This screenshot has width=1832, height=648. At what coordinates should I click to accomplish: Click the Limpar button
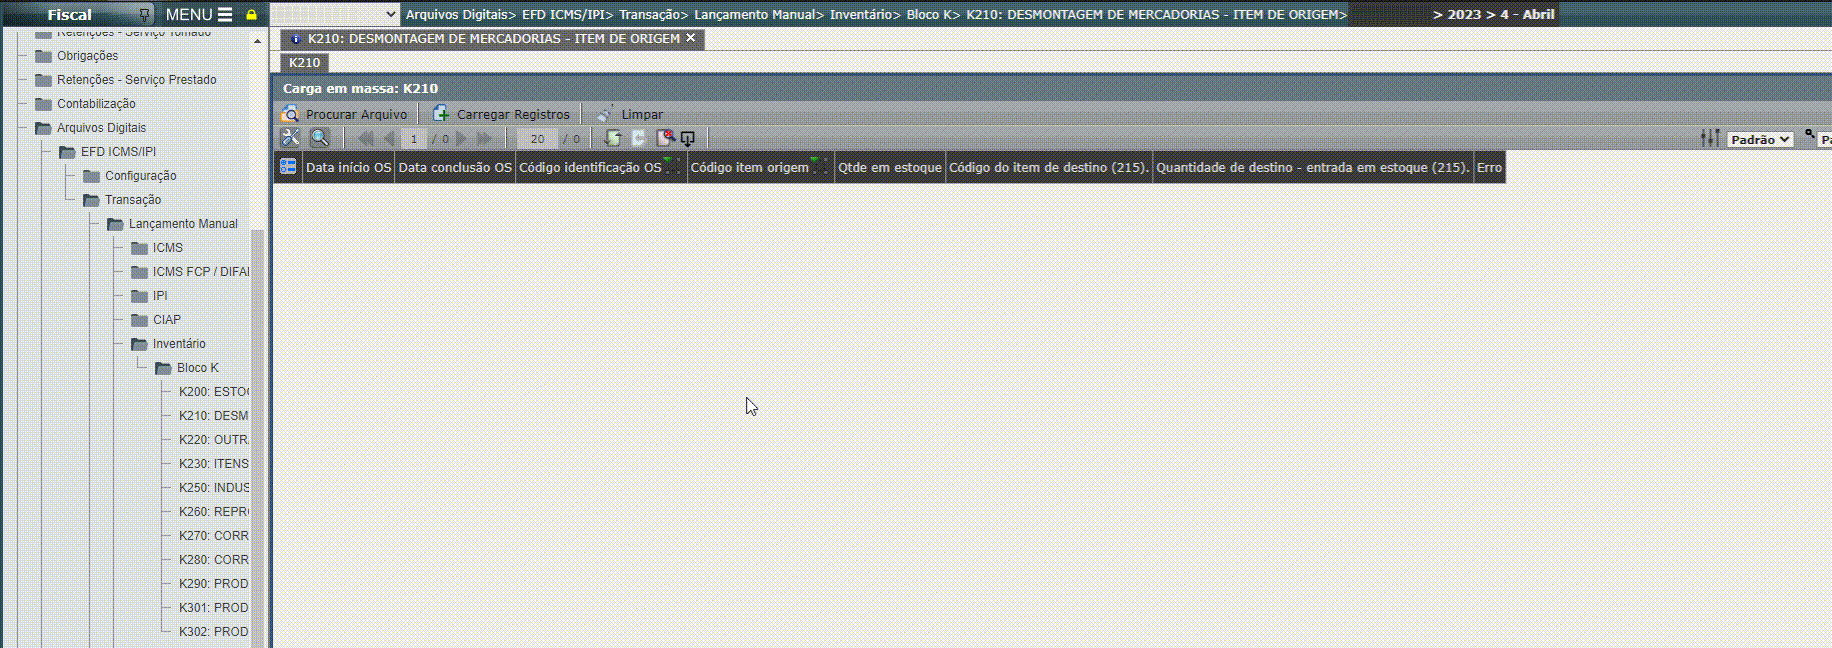coord(630,114)
